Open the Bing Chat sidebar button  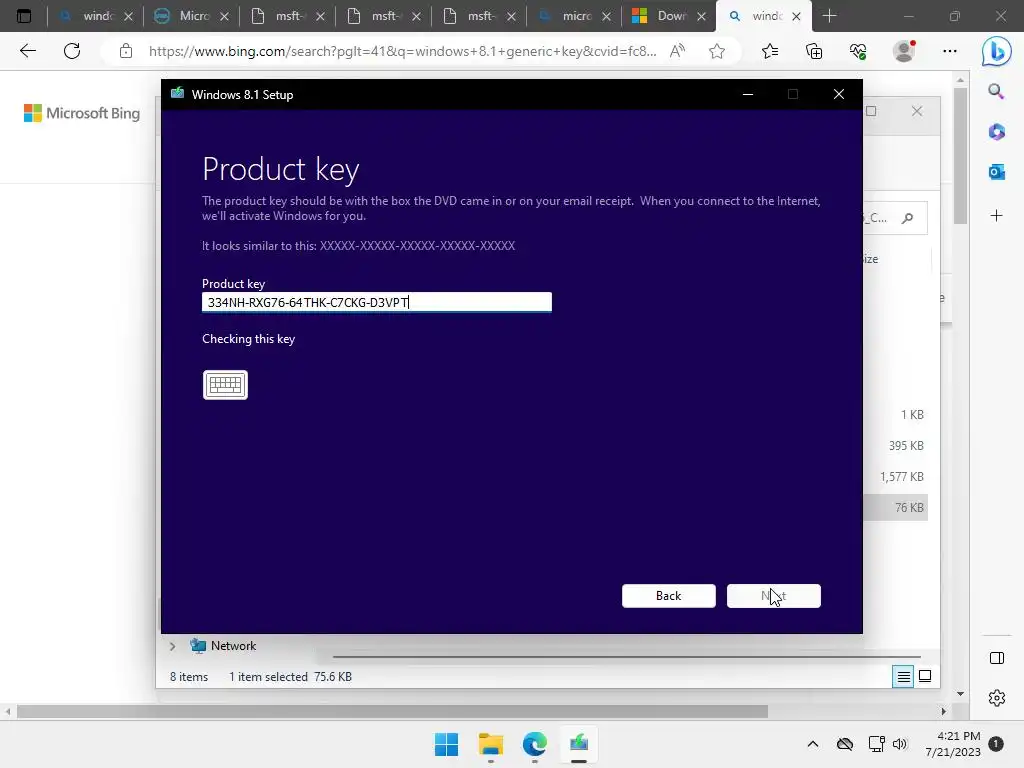click(997, 51)
